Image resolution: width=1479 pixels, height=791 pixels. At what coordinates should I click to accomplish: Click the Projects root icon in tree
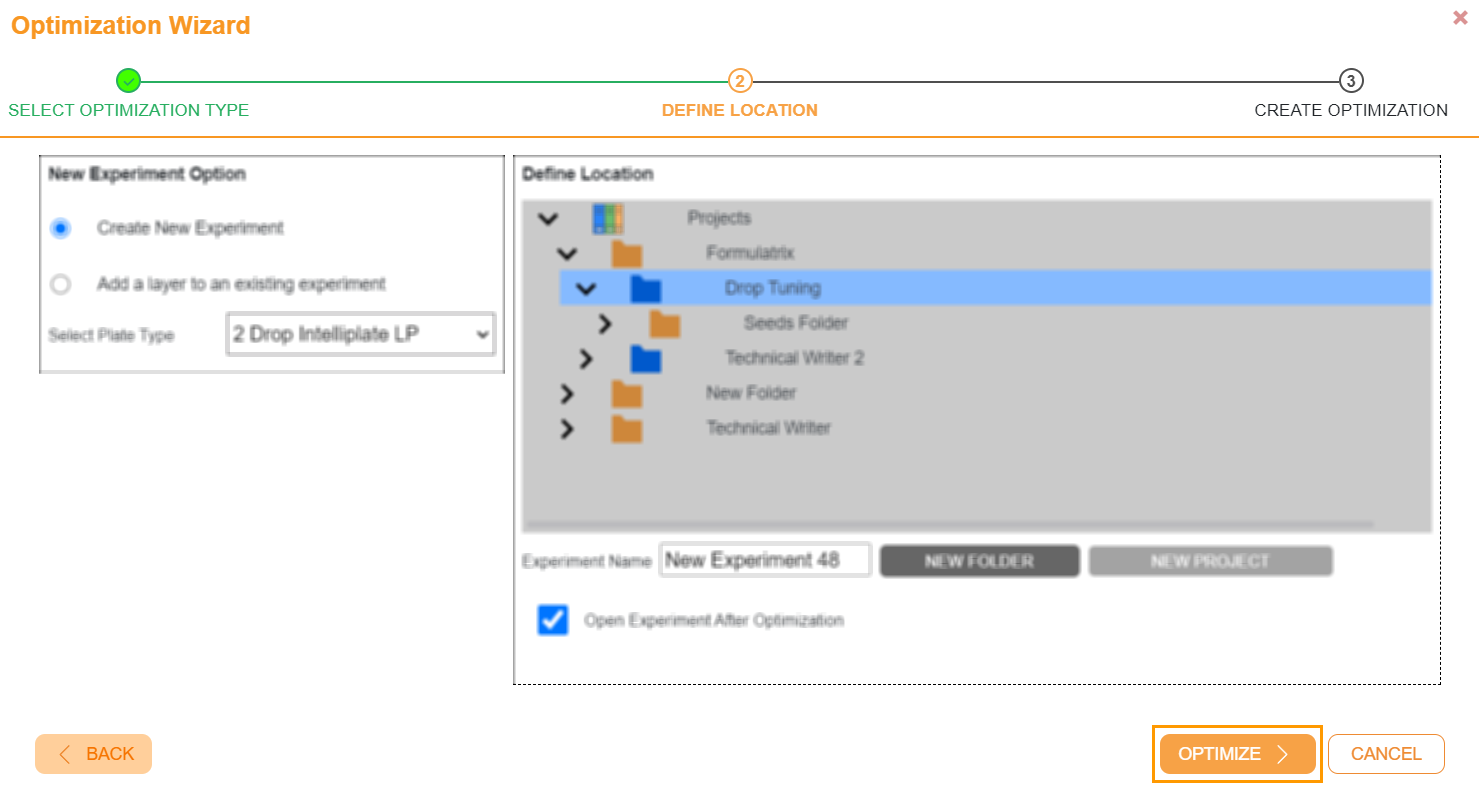coord(608,218)
